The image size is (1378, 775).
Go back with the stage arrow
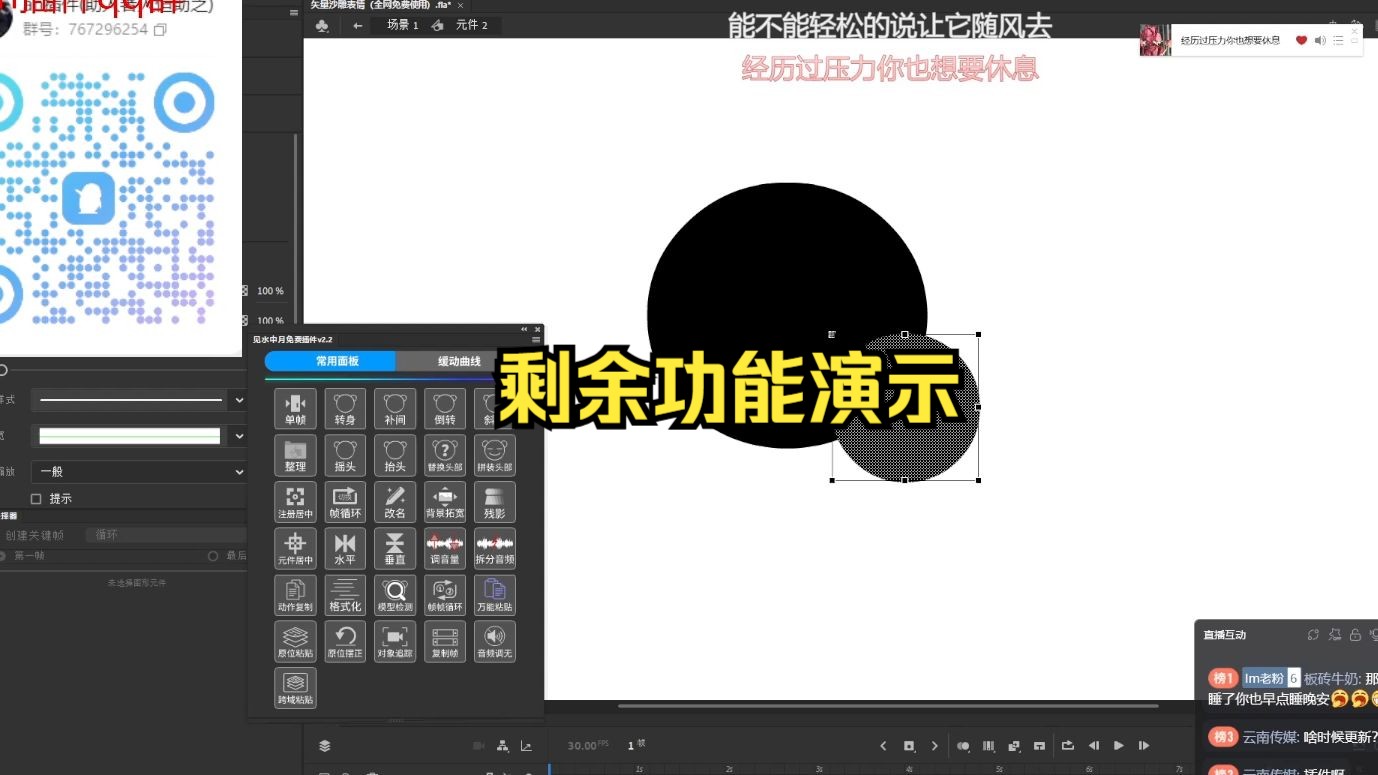coord(357,26)
